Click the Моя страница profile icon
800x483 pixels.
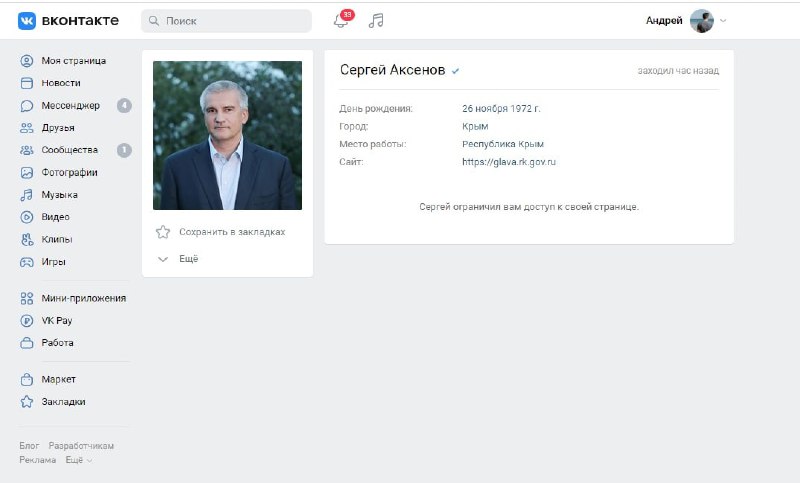coord(27,61)
